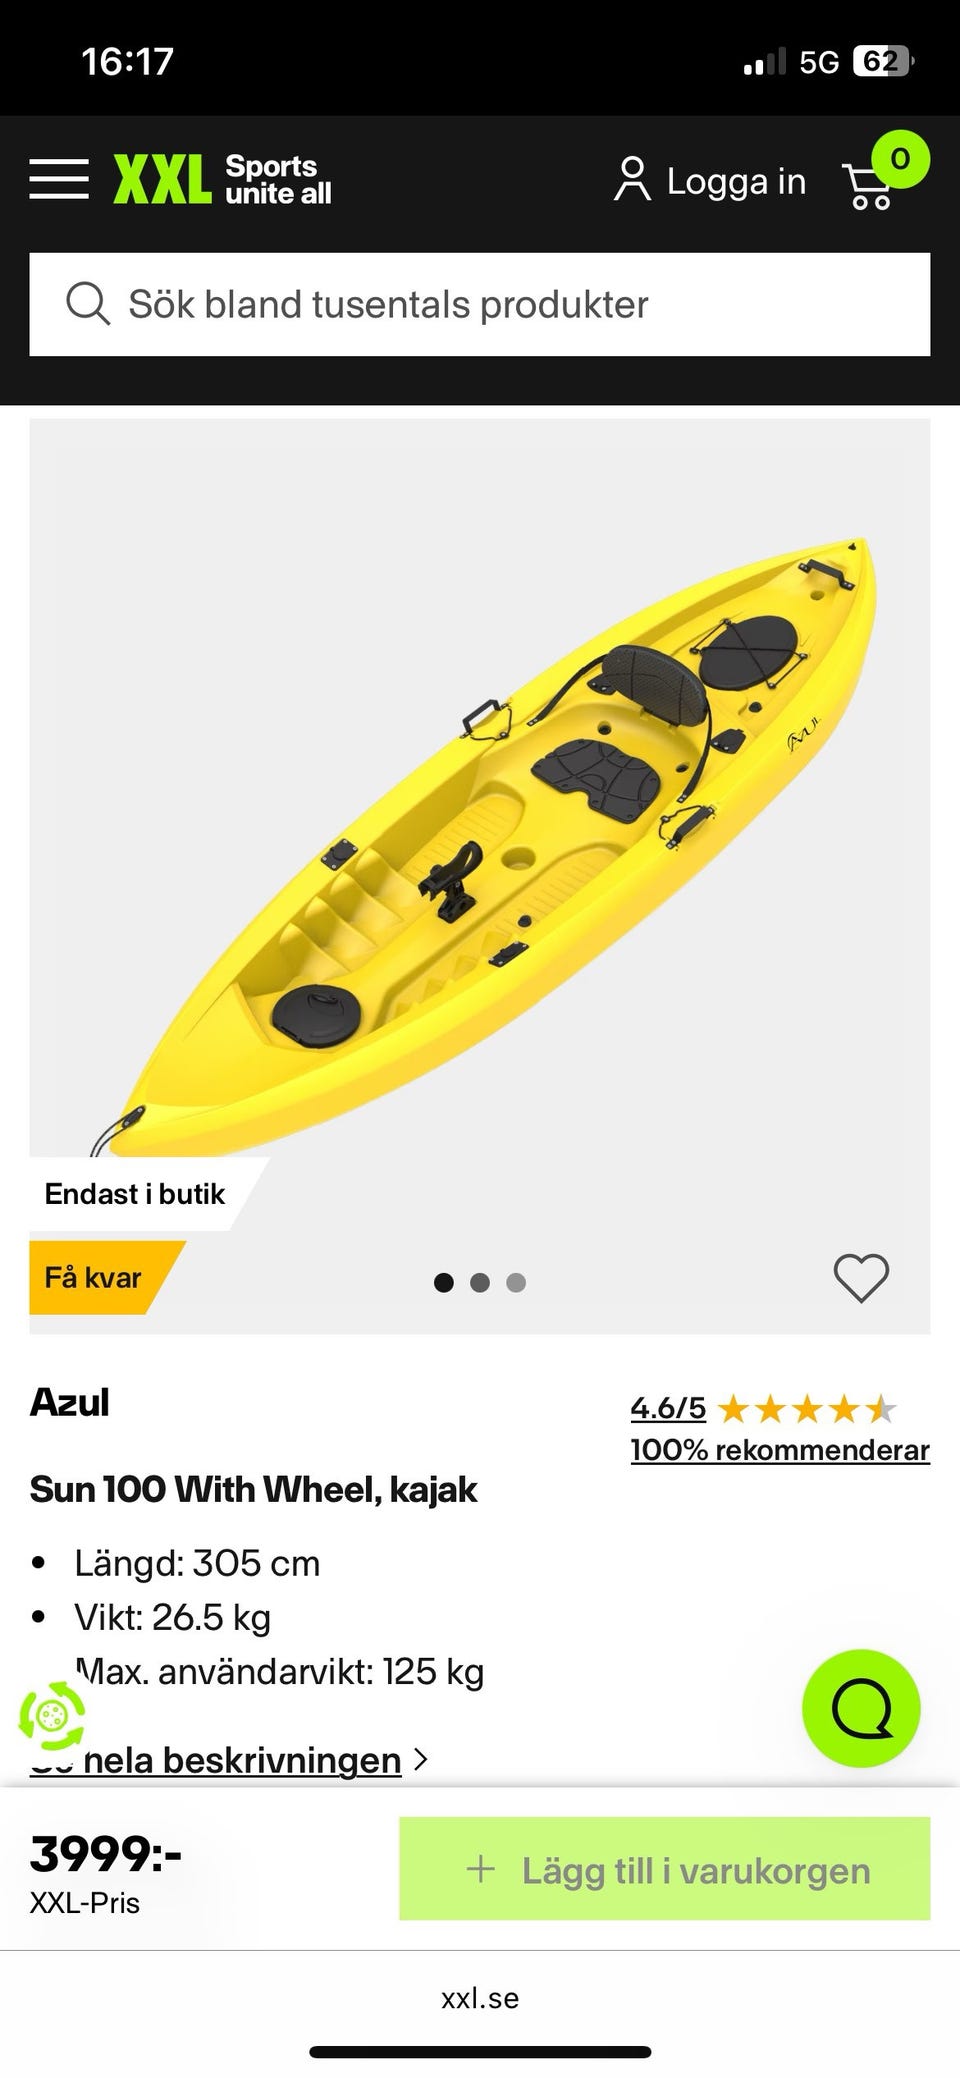Expand the full product description chevron

421,1759
